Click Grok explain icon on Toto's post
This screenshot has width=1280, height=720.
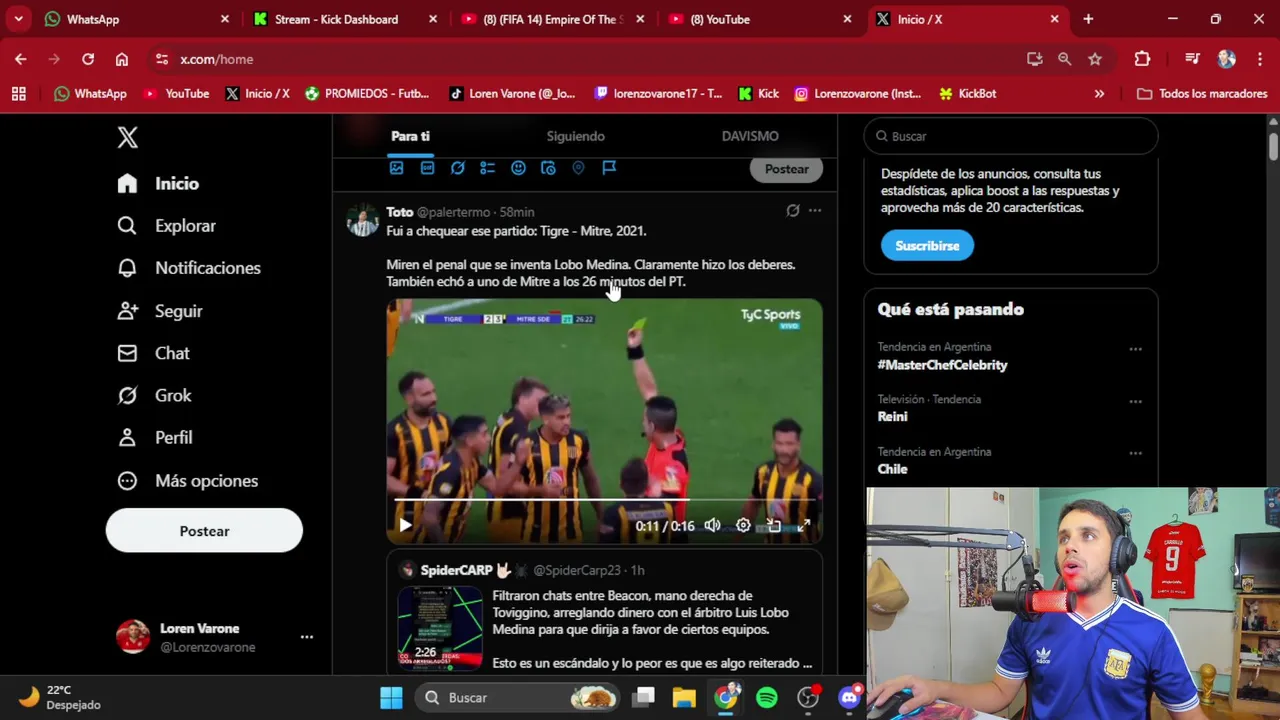[793, 211]
